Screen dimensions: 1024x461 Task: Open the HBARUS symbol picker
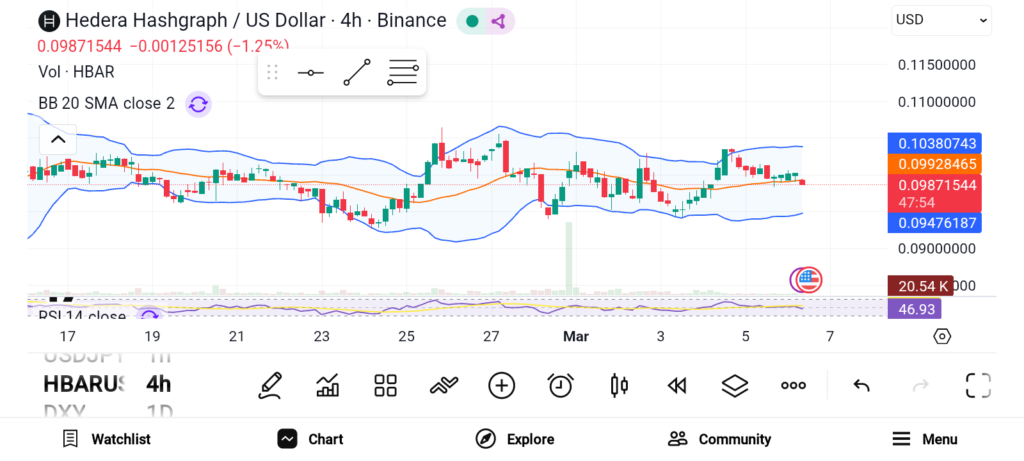[83, 384]
